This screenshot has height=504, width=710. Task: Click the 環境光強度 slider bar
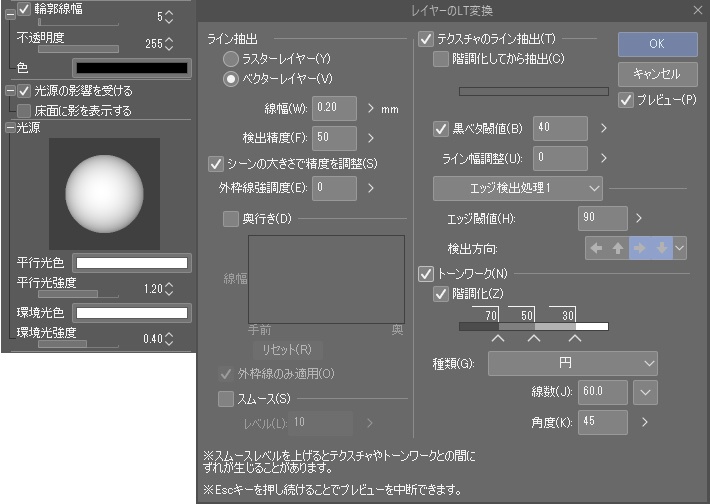(x=78, y=344)
